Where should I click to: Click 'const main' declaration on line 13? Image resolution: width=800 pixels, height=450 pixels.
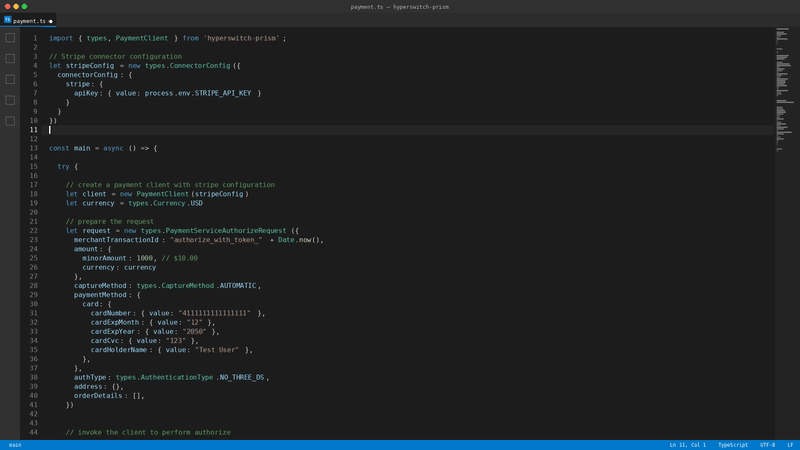click(x=69, y=148)
